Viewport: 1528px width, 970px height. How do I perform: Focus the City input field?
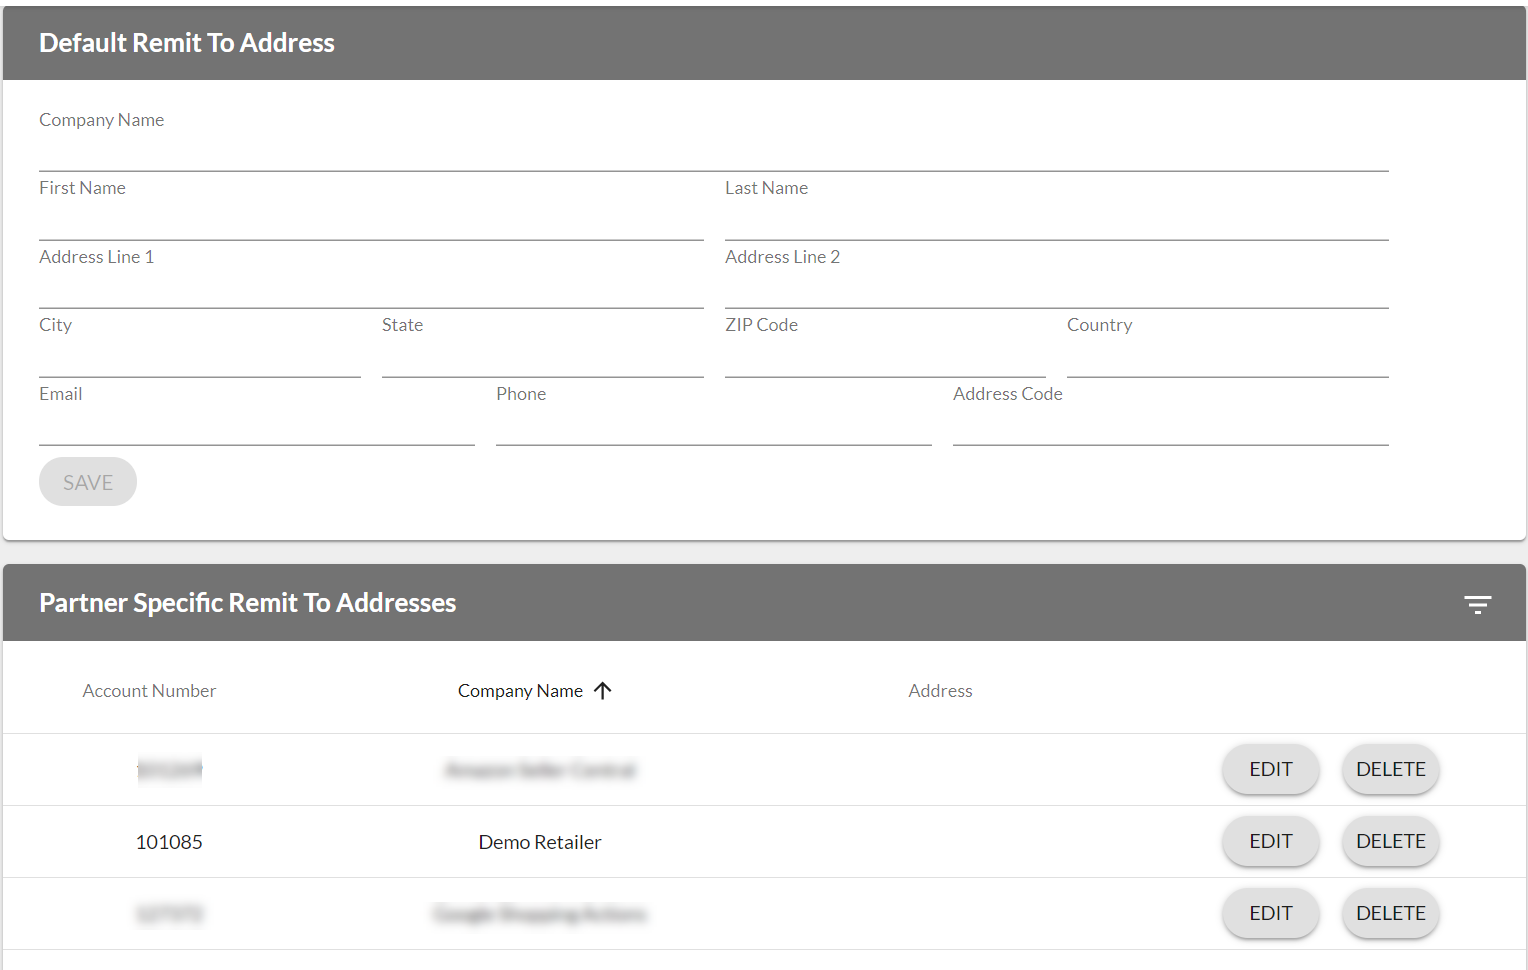coord(199,358)
